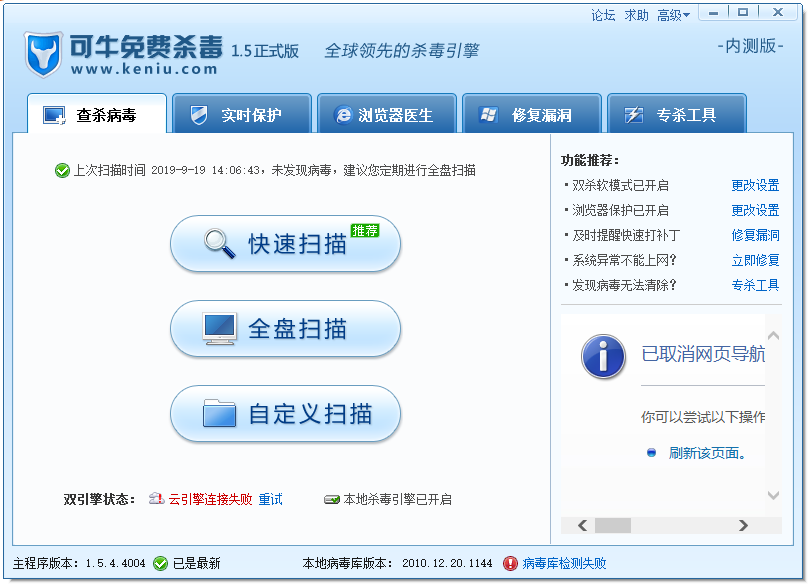
Task: Click the green 推荐 badge
Action: click(x=365, y=230)
